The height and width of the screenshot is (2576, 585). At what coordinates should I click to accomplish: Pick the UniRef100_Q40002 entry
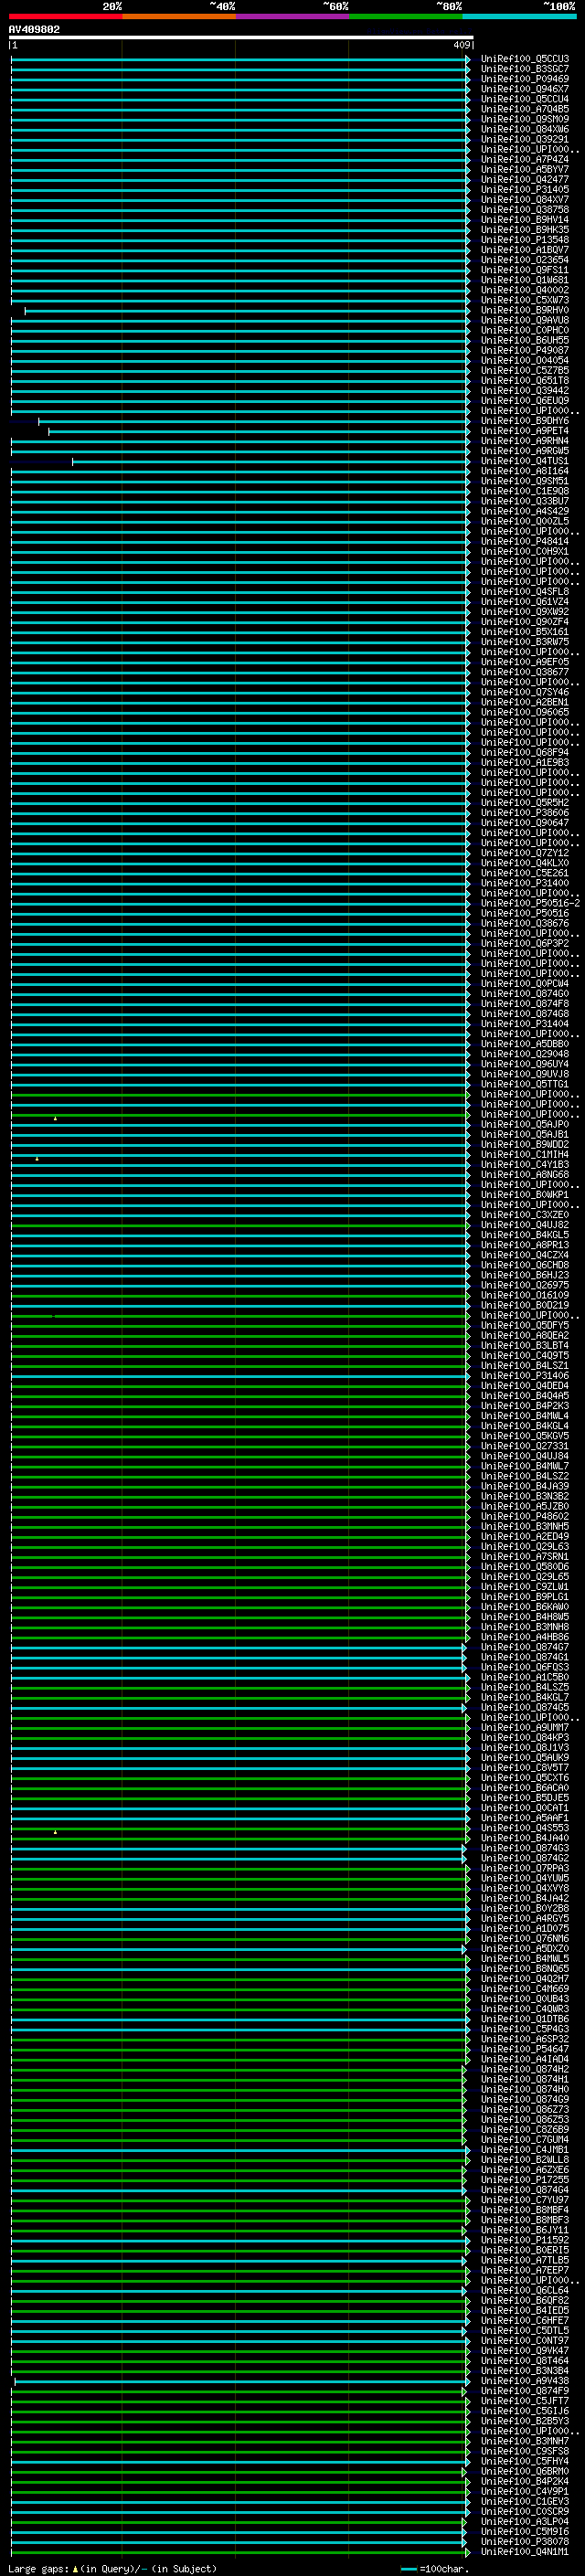pos(524,290)
